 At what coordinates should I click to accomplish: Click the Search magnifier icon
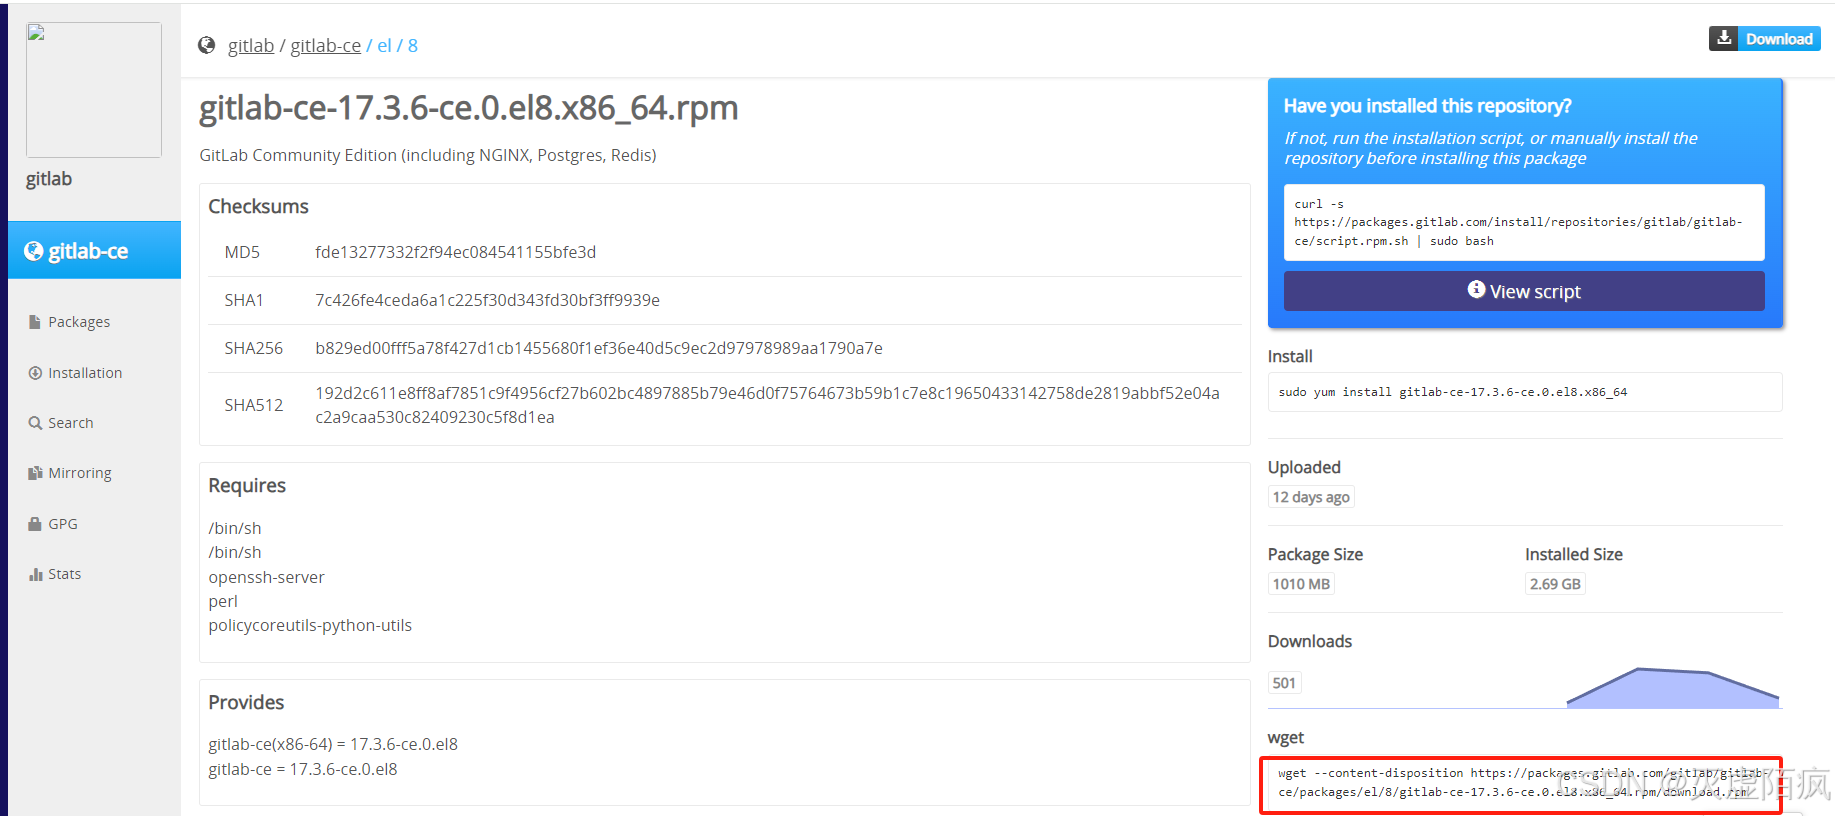click(35, 423)
